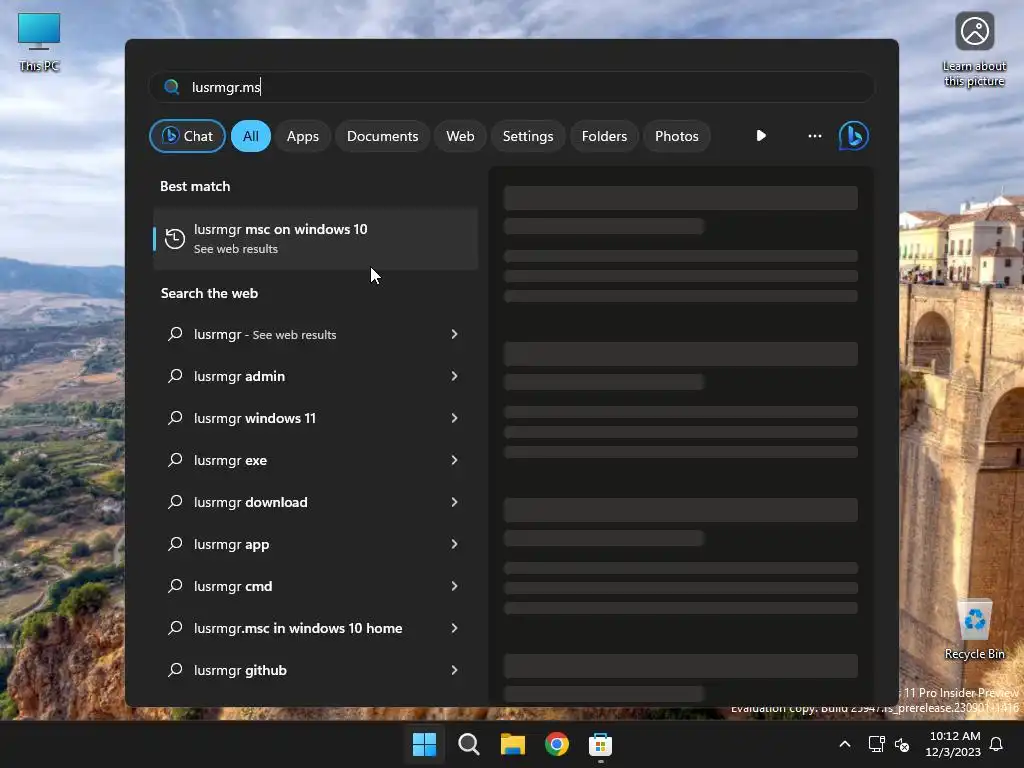
Task: Select lusrmgr admin web suggestion
Action: [315, 376]
